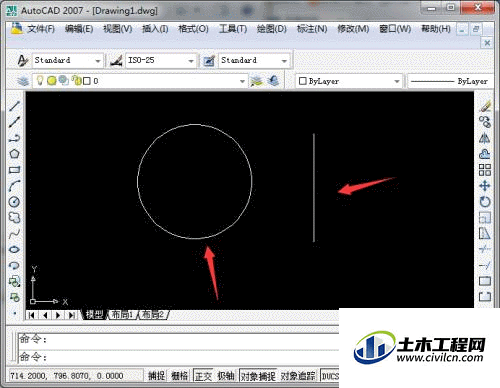Image resolution: width=500 pixels, height=388 pixels.
Task: Open the 视图(V) menu
Action: [x=118, y=29]
